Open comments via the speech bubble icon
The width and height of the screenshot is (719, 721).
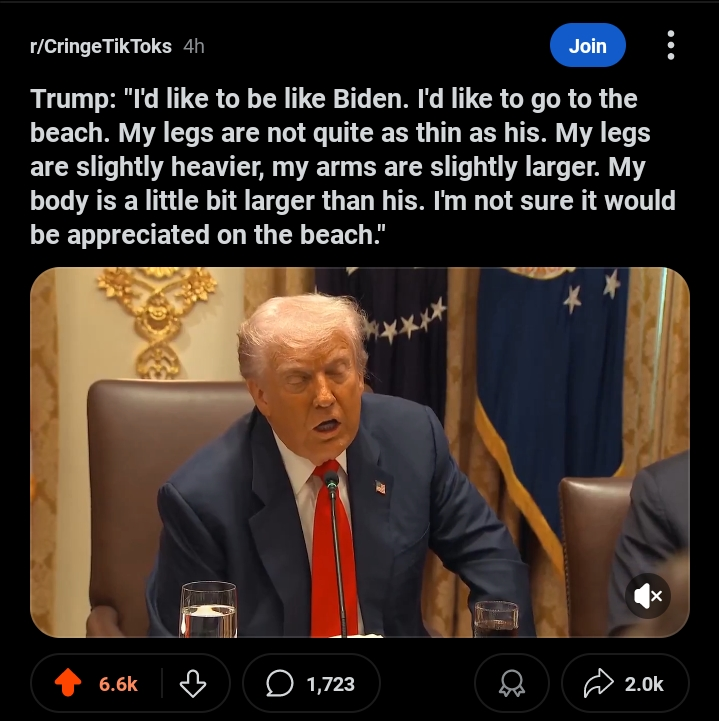pyautogui.click(x=280, y=684)
